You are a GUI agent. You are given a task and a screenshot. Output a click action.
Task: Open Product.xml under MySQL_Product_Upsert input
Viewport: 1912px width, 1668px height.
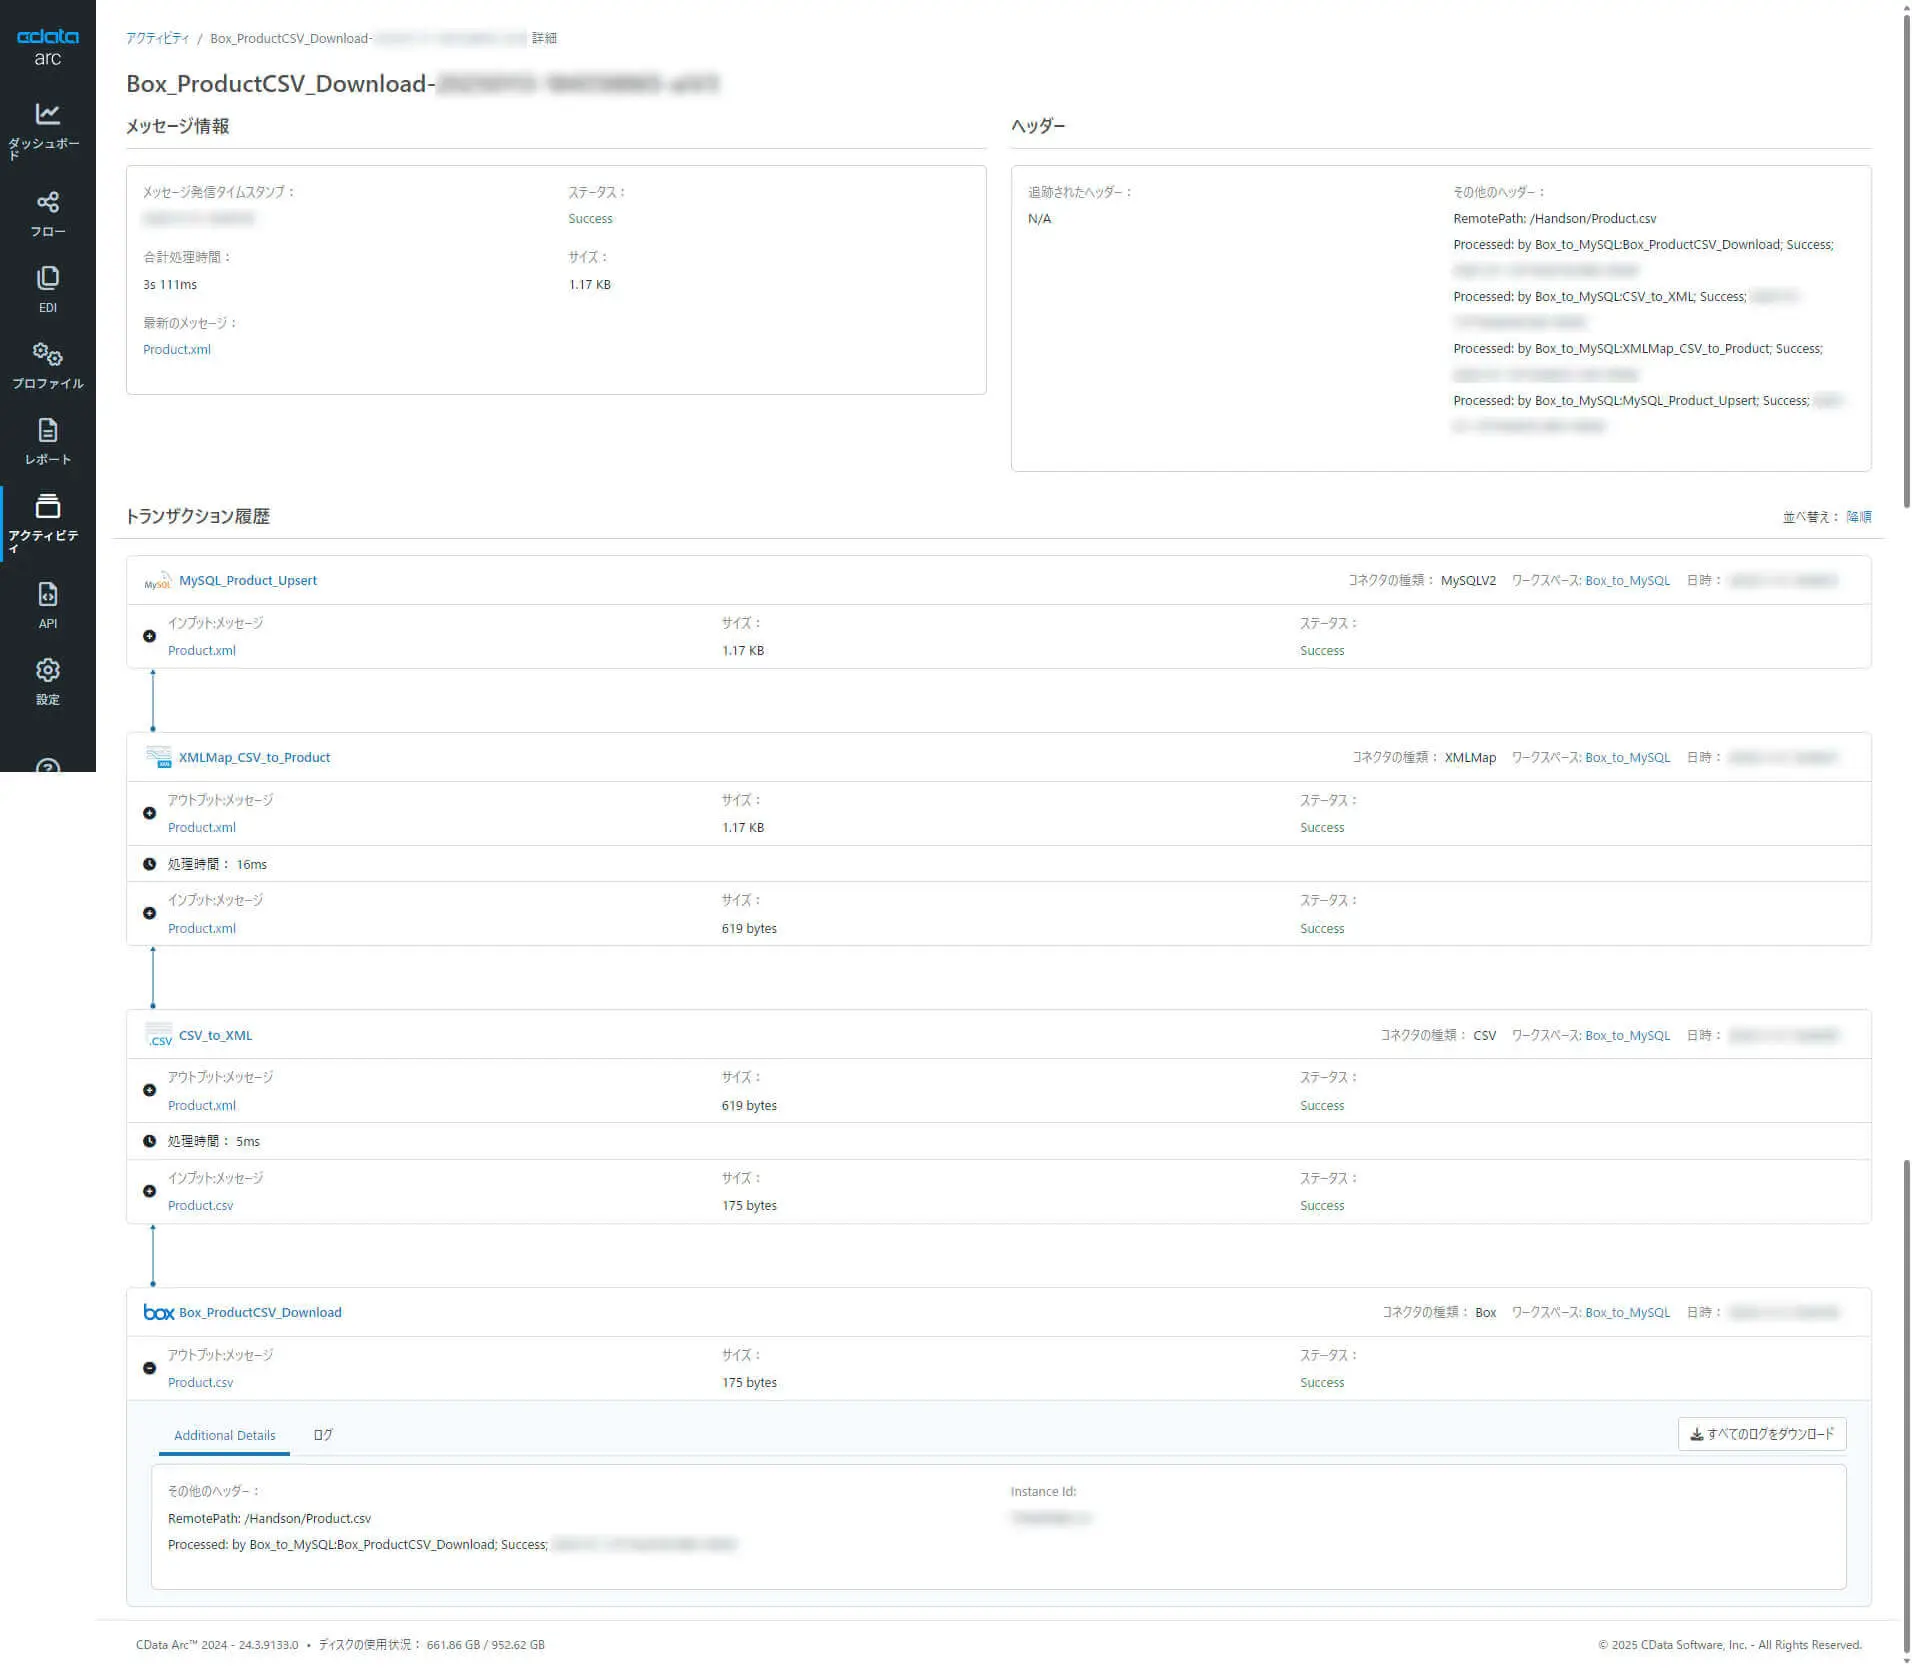tap(202, 651)
